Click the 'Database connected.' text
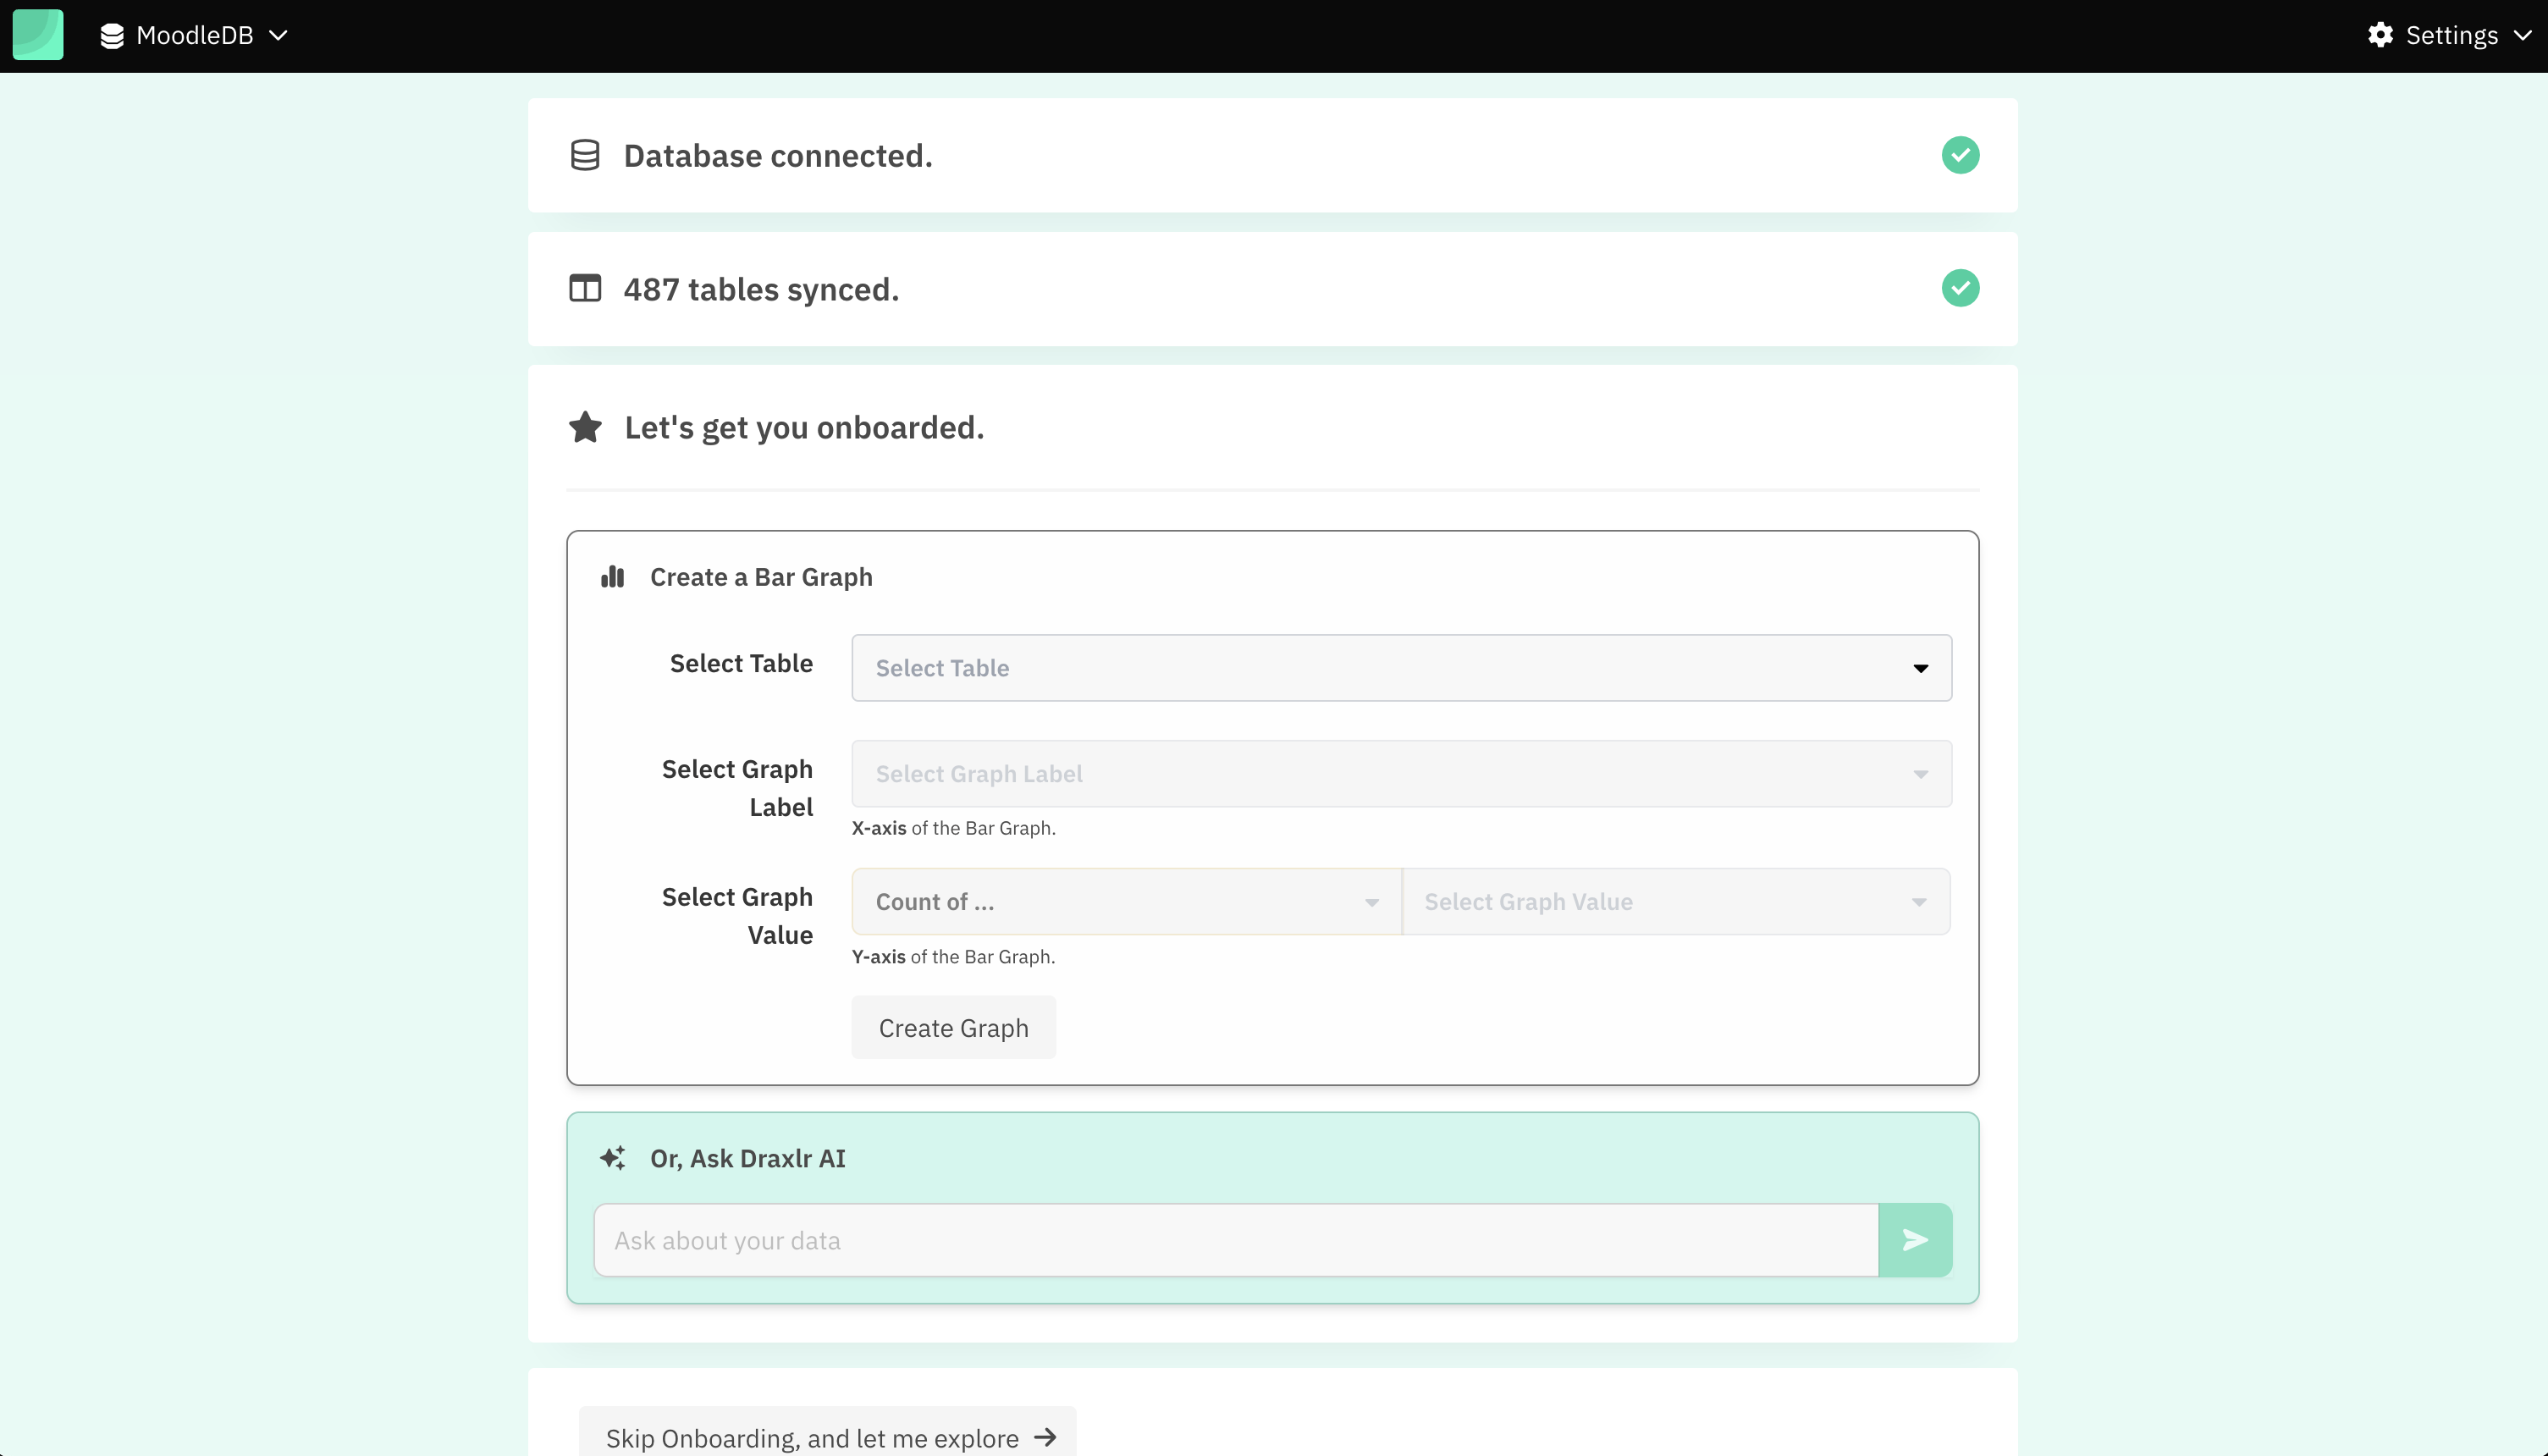 click(x=778, y=156)
